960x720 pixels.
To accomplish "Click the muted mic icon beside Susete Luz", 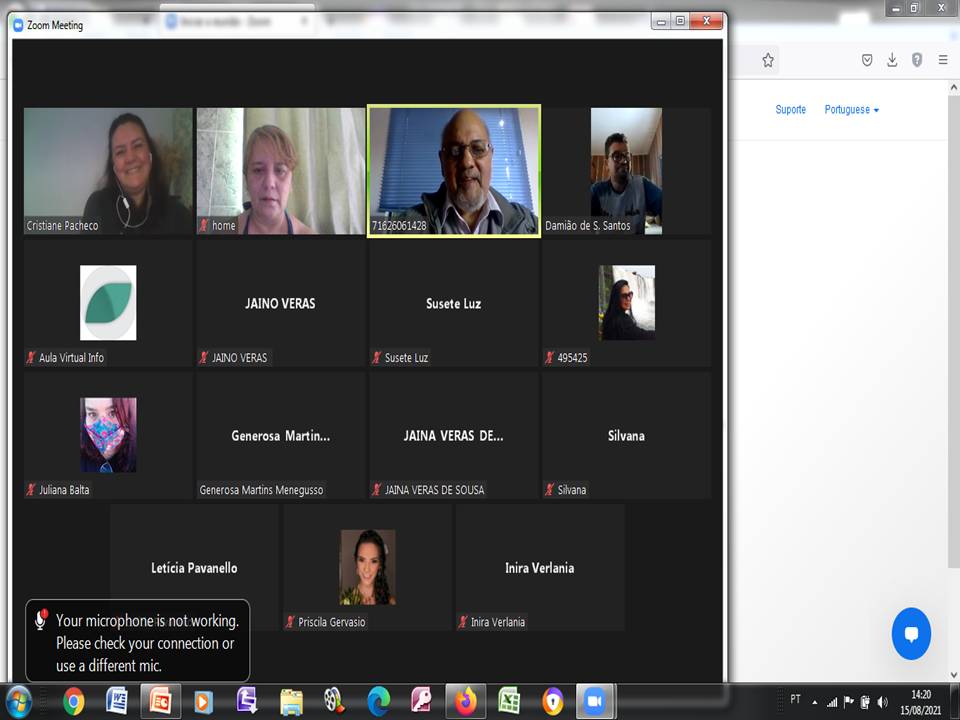I will tap(377, 358).
